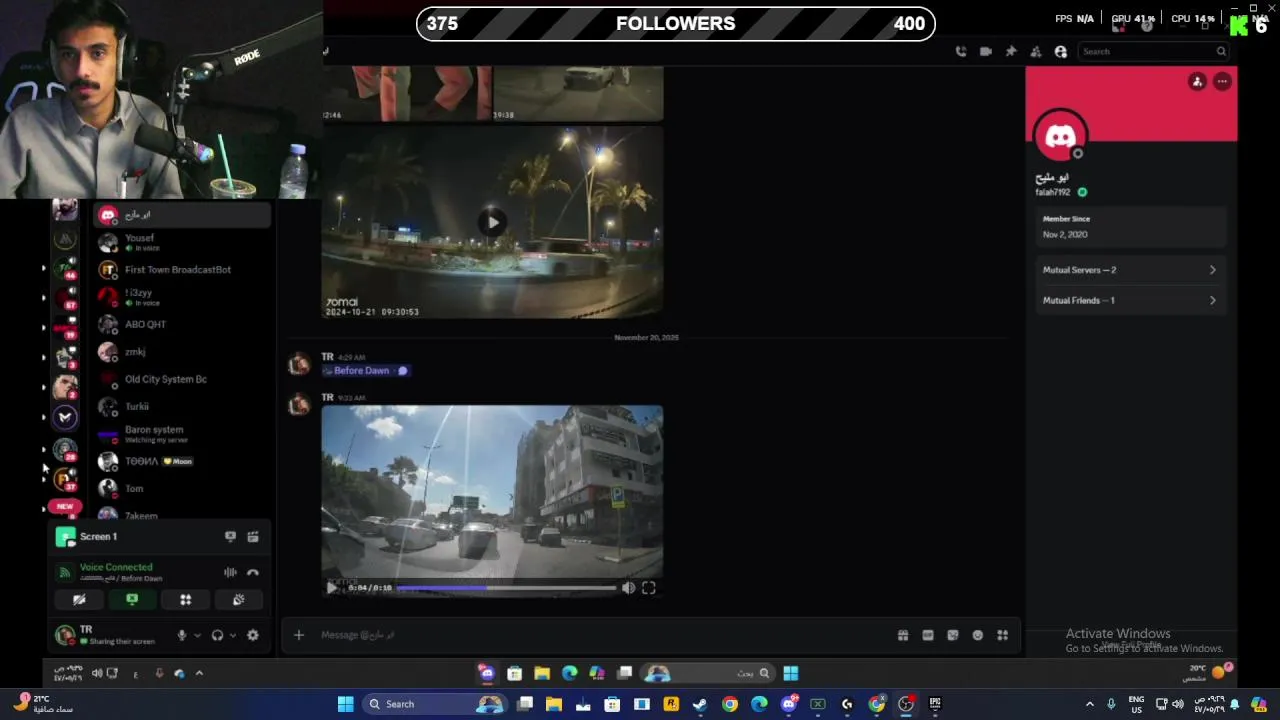Click the attachment plus button

point(298,635)
